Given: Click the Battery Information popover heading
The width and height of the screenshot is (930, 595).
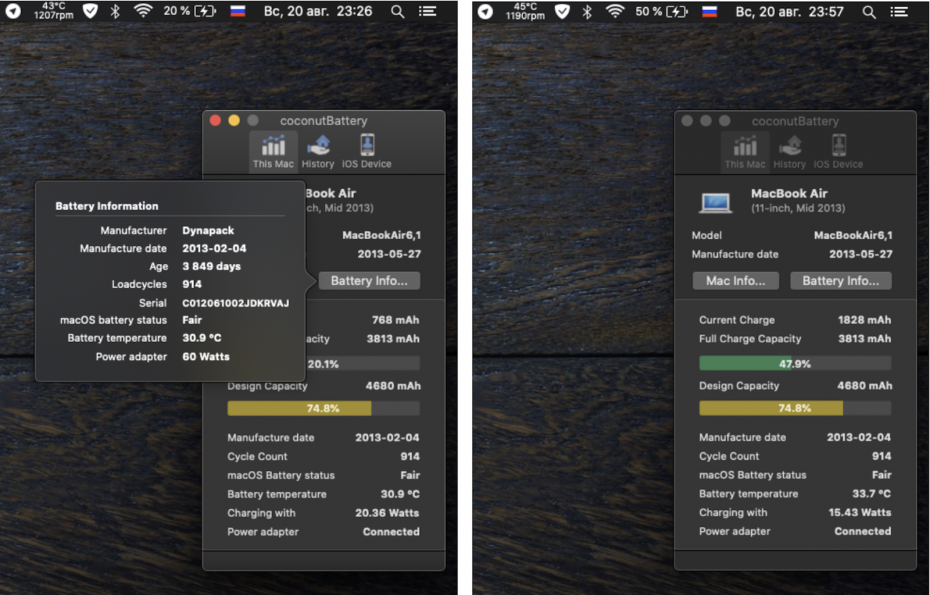Looking at the screenshot, I should click(x=107, y=206).
